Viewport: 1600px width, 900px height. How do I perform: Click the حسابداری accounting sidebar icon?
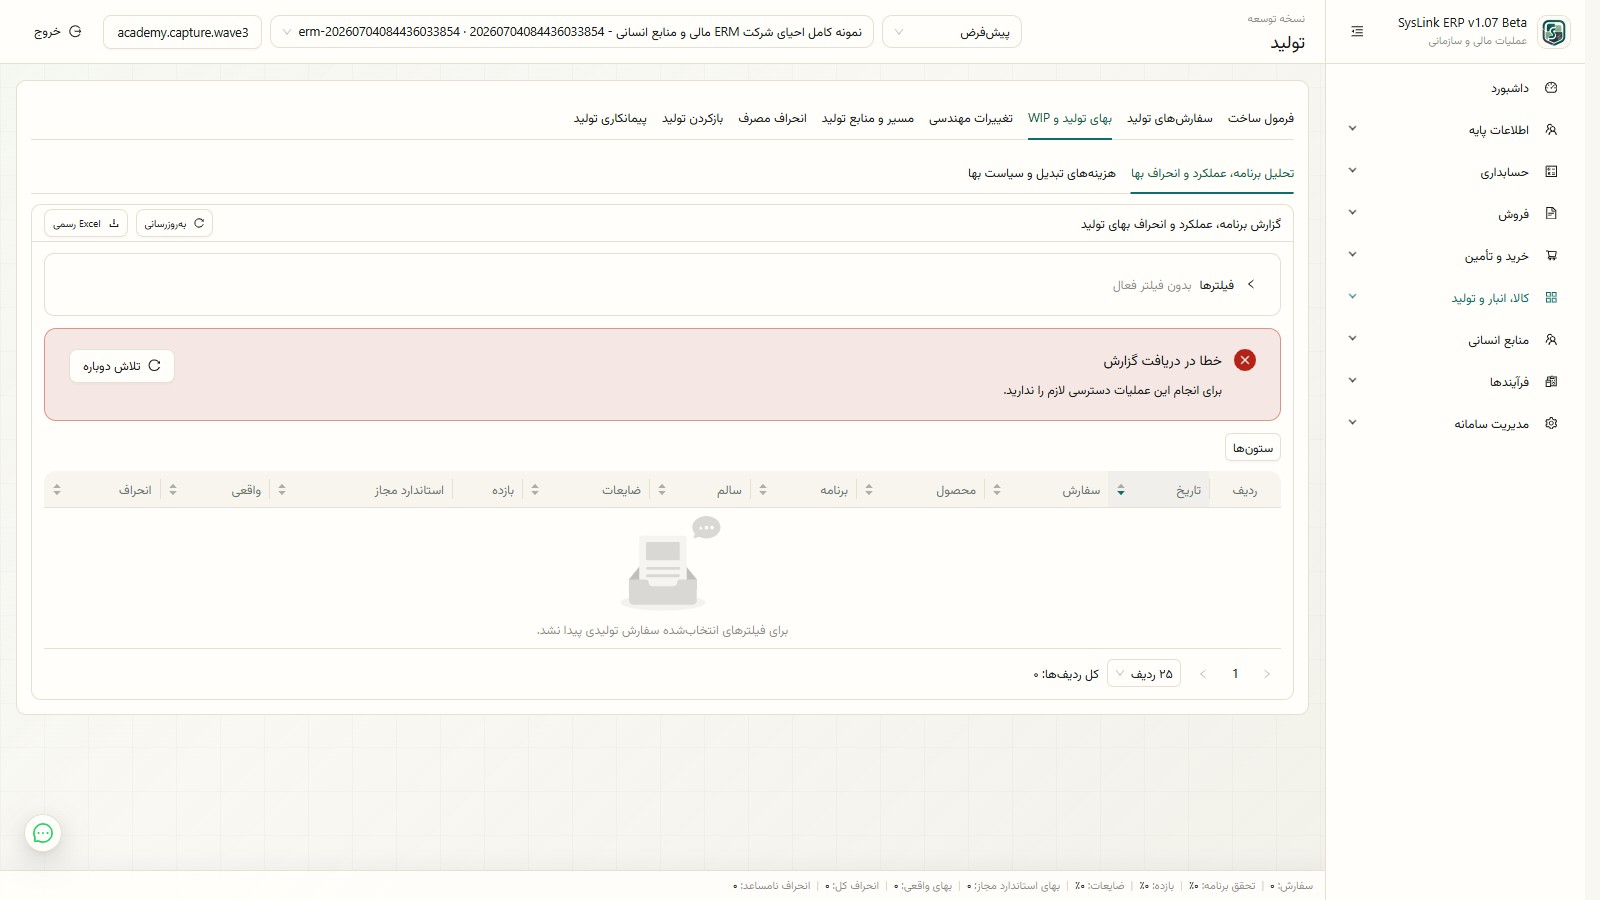1551,172
